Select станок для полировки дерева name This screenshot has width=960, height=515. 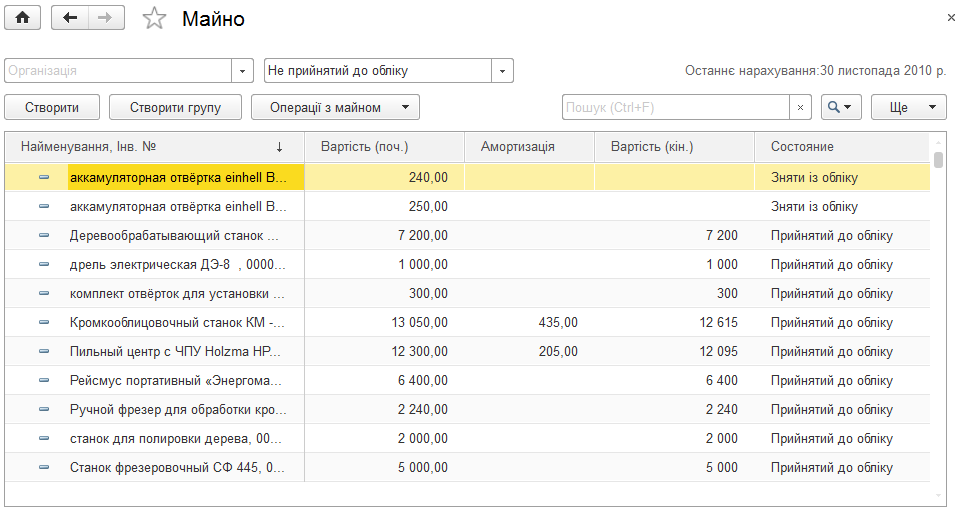point(176,438)
